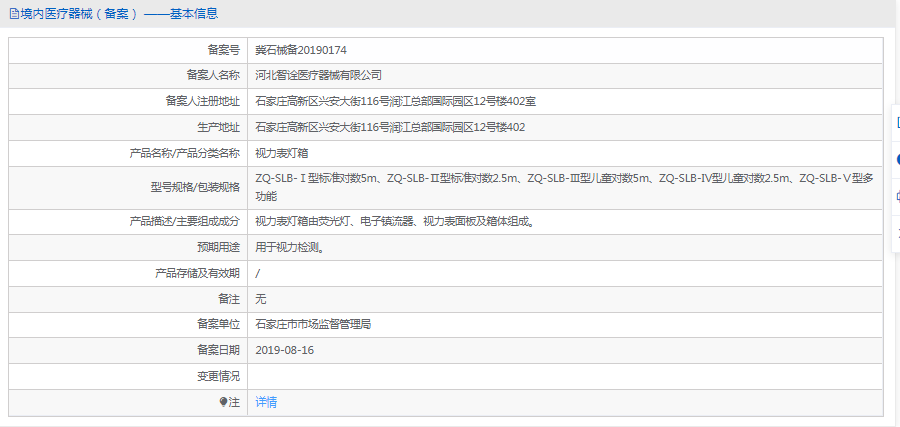The image size is (900, 427).
Task: Click the 型号规格/包装规格 label
Action: click(x=194, y=188)
